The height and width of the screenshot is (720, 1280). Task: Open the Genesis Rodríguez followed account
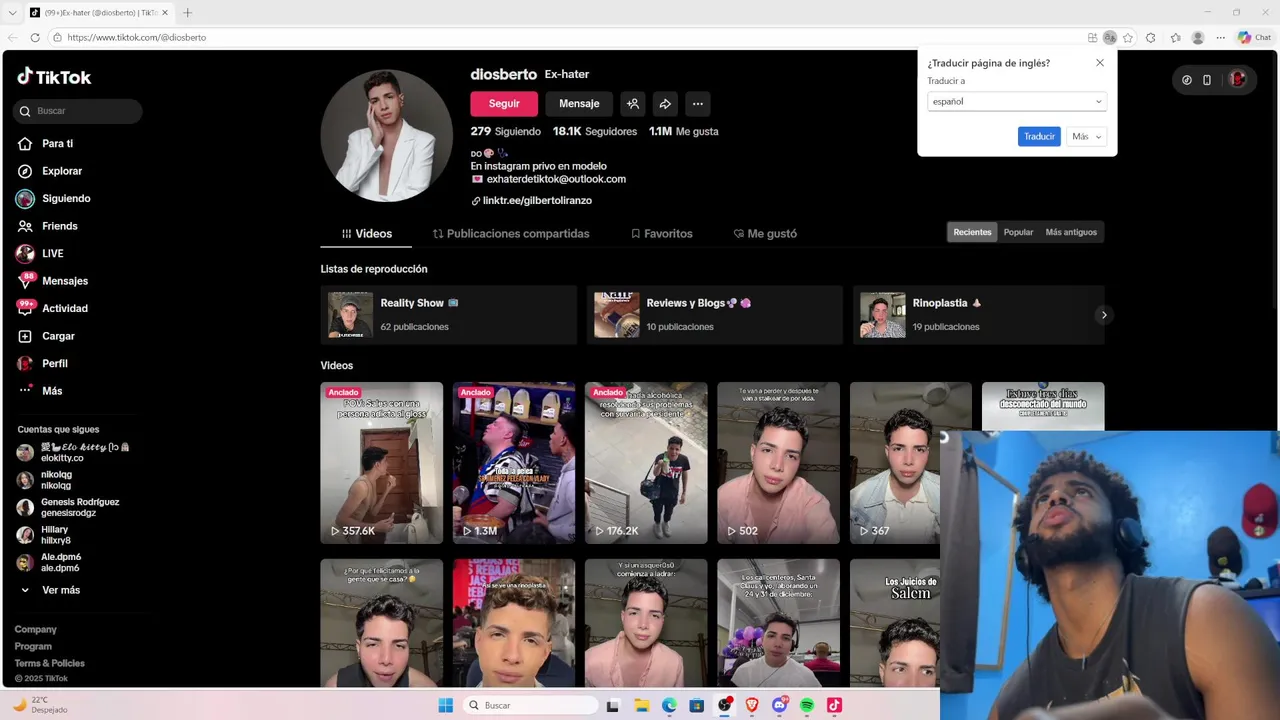click(x=70, y=507)
